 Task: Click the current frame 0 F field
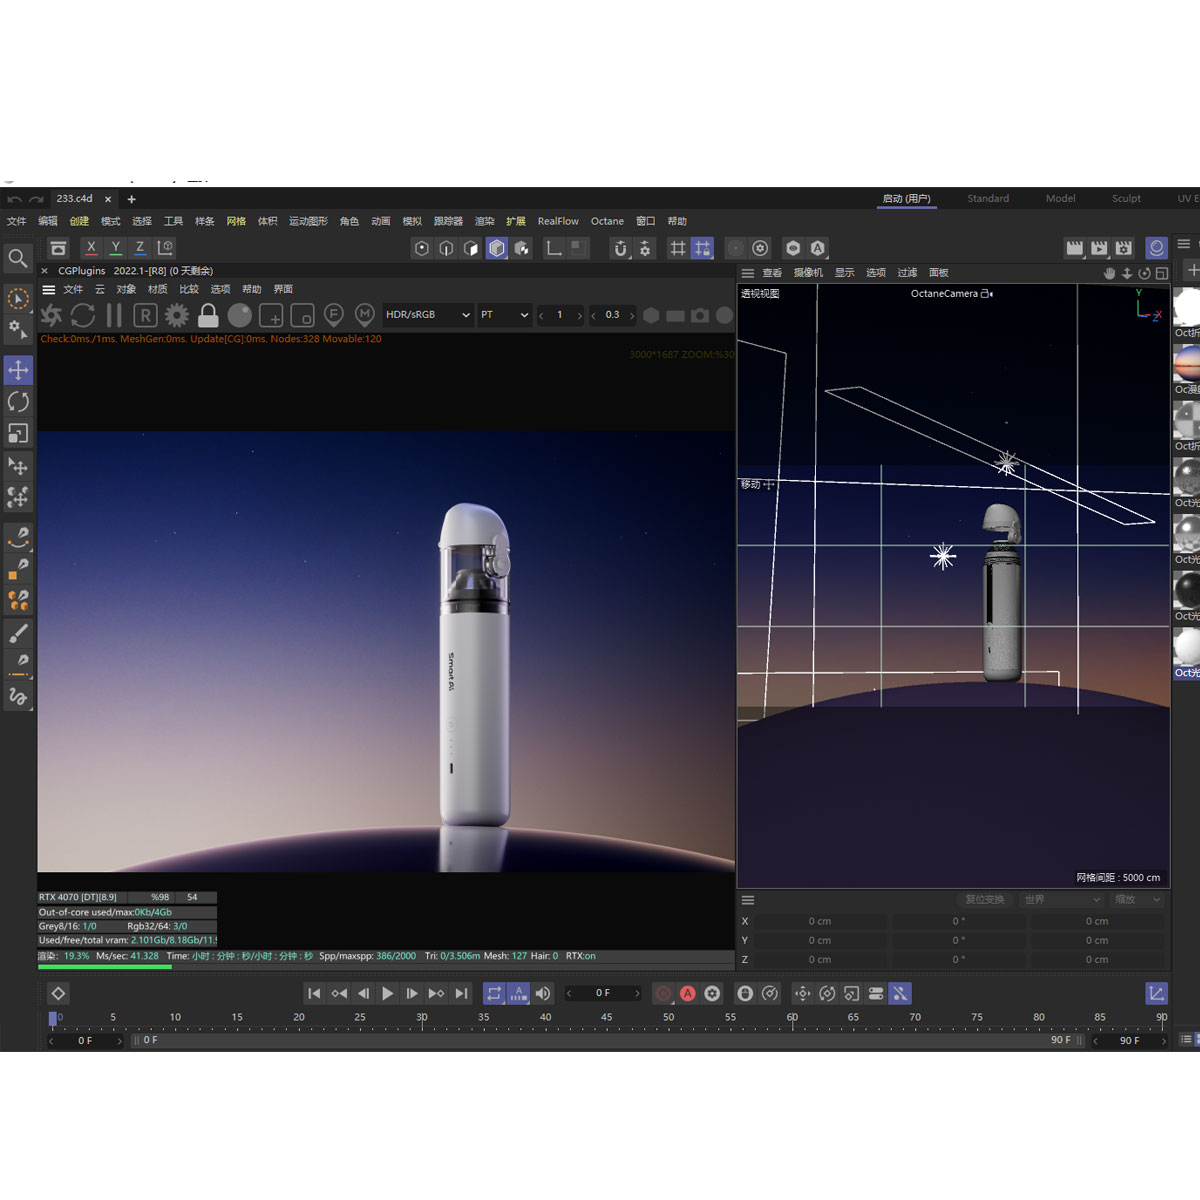tap(603, 994)
